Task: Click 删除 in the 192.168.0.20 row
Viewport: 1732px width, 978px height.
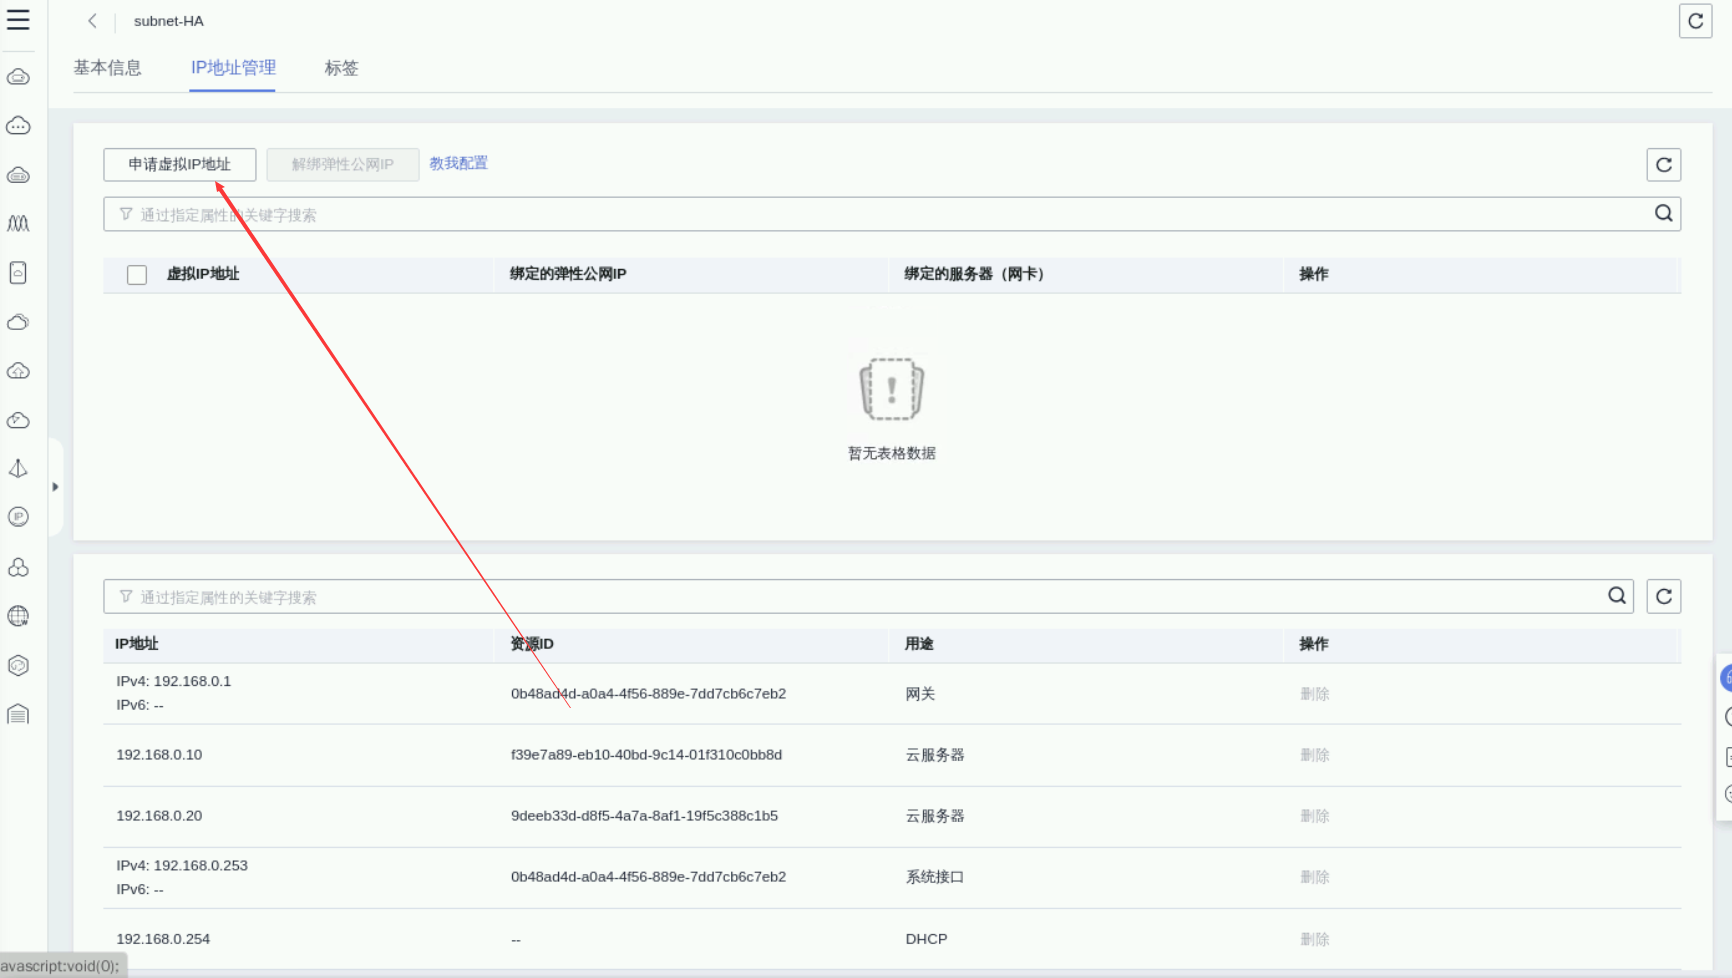Action: point(1315,816)
